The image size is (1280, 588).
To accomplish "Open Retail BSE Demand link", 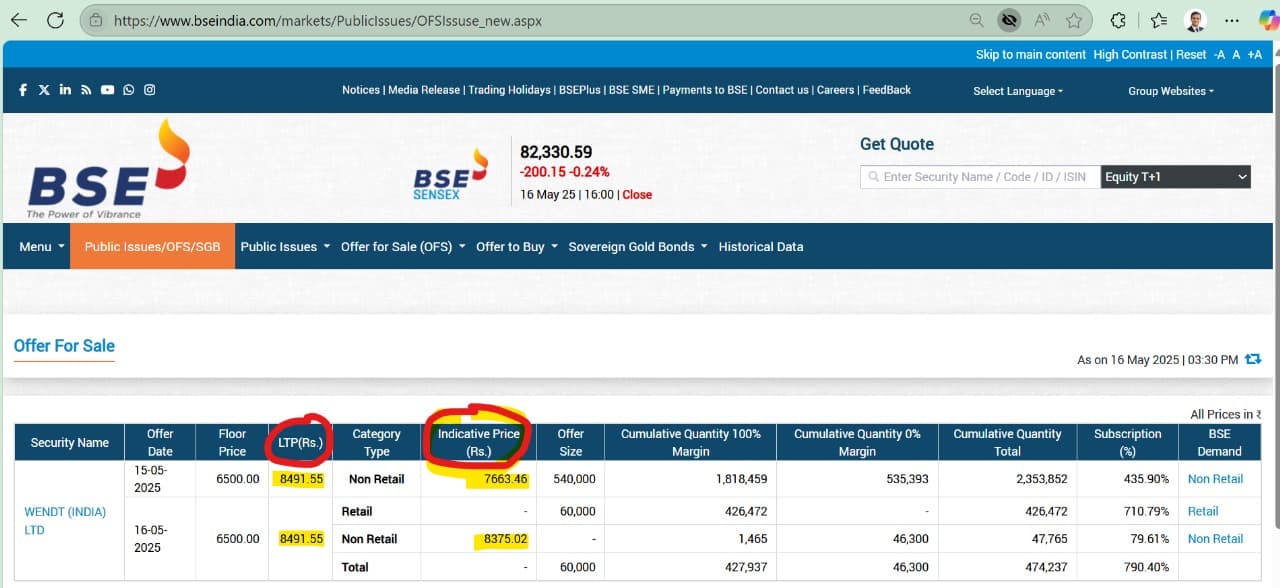I will (1203, 511).
